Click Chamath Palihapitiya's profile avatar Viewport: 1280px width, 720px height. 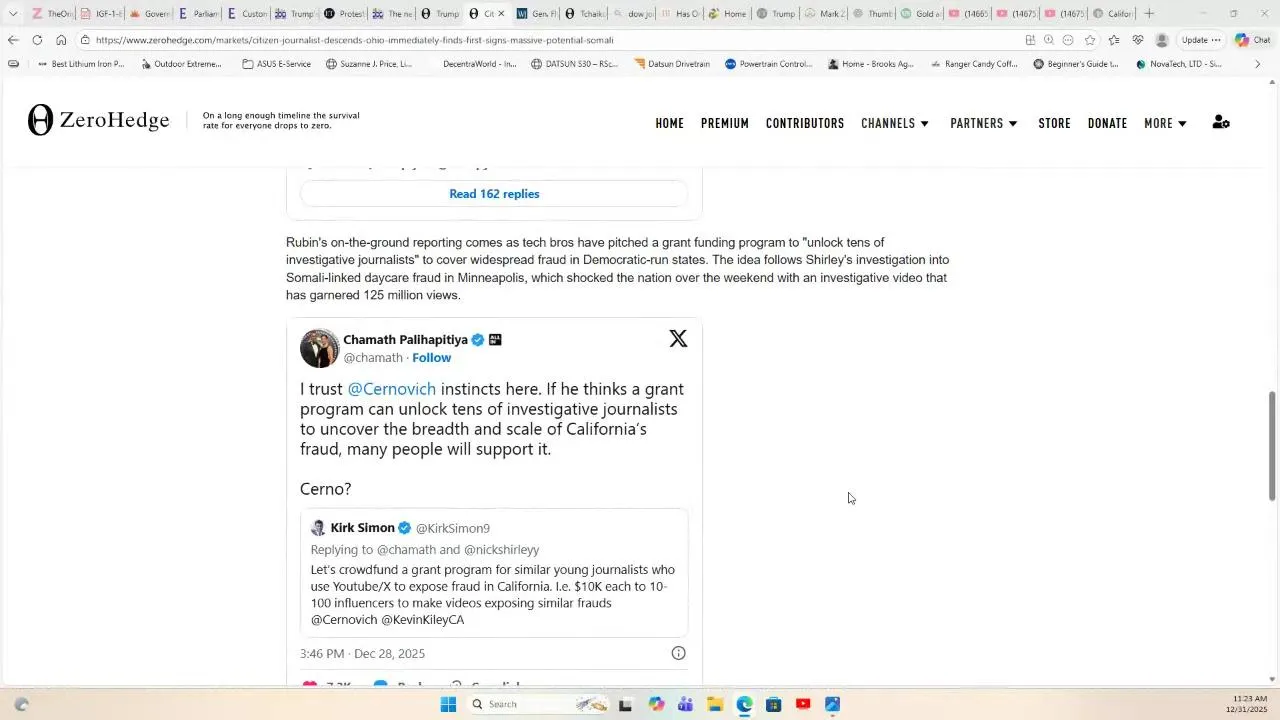tap(319, 348)
